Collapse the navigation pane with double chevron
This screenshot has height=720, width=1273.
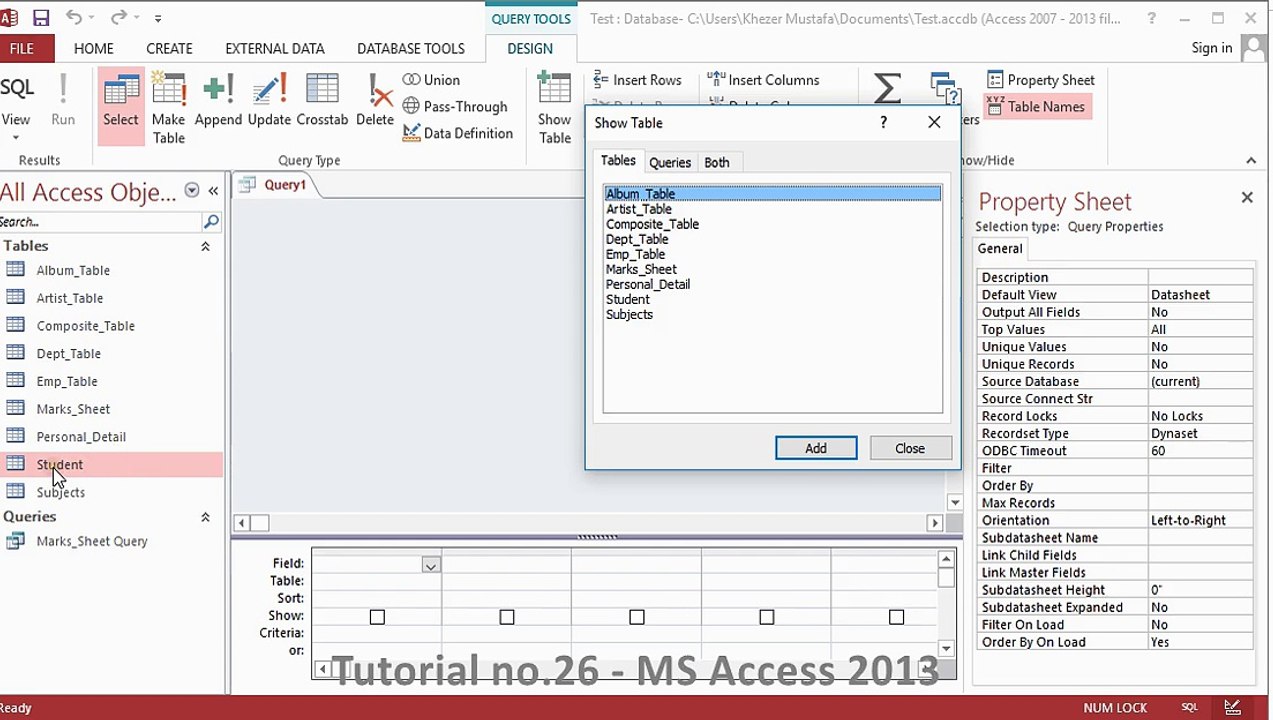coord(213,191)
